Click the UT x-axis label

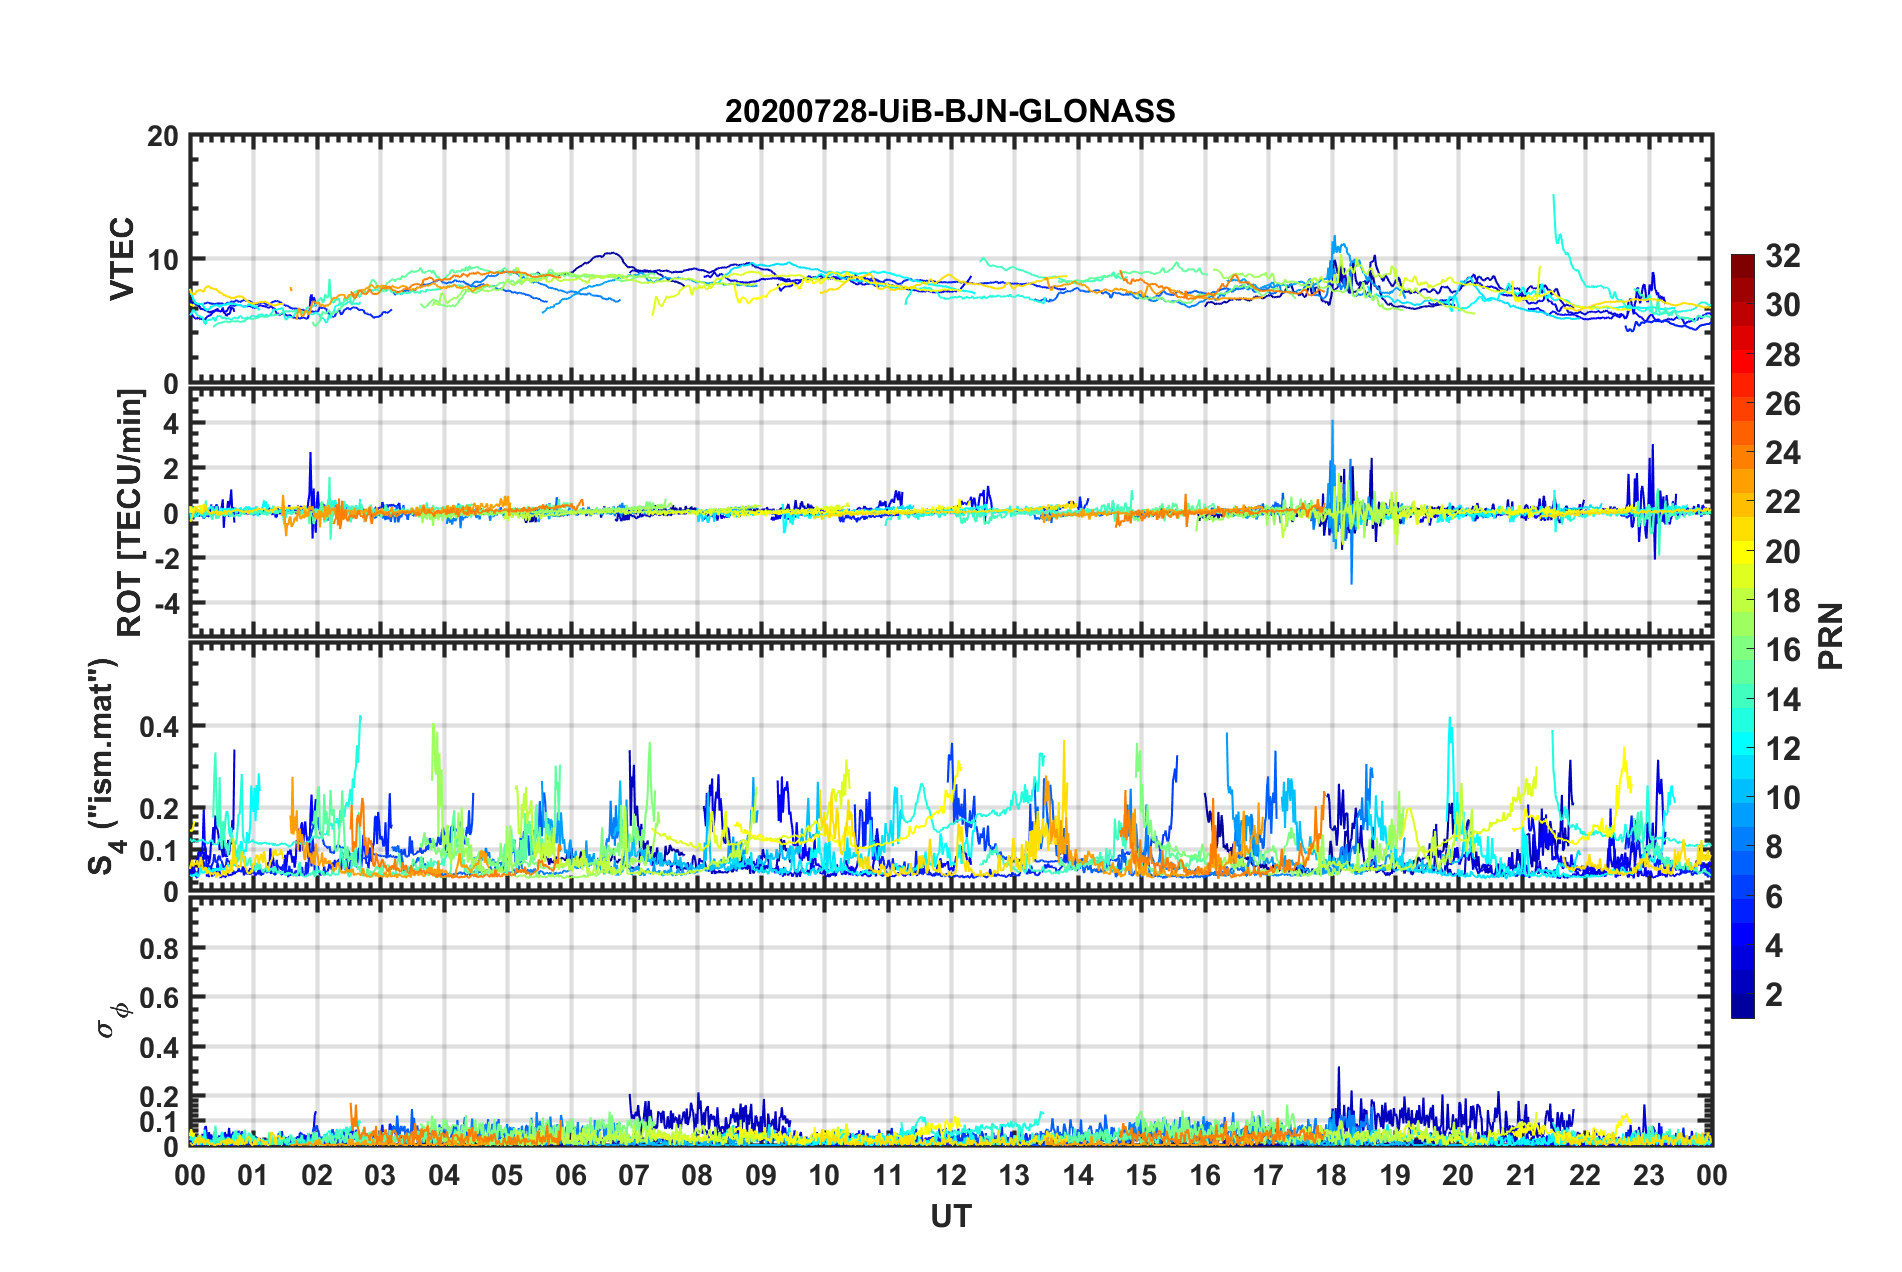[x=950, y=1216]
